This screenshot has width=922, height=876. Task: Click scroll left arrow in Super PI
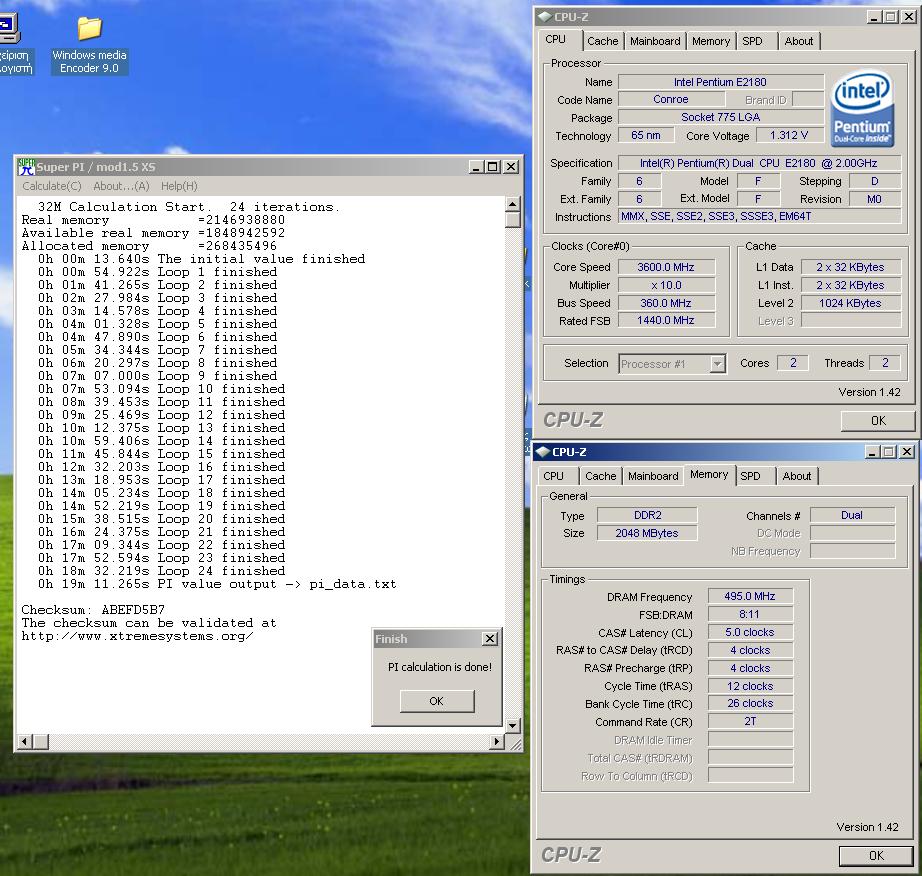click(x=25, y=741)
